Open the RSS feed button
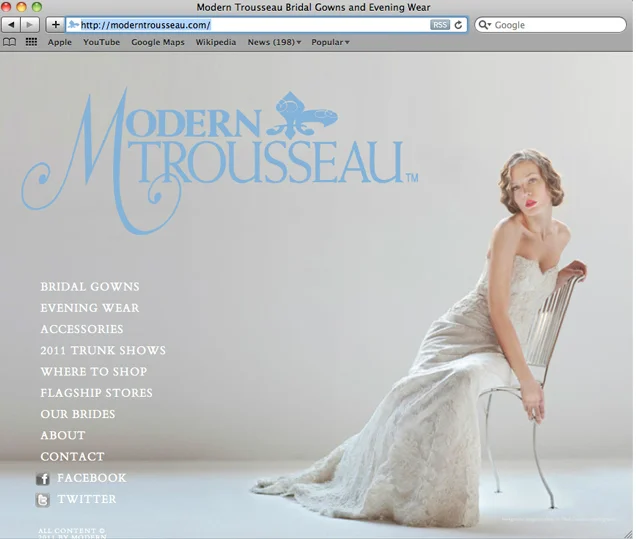Screen dimensions: 636x539 440,25
